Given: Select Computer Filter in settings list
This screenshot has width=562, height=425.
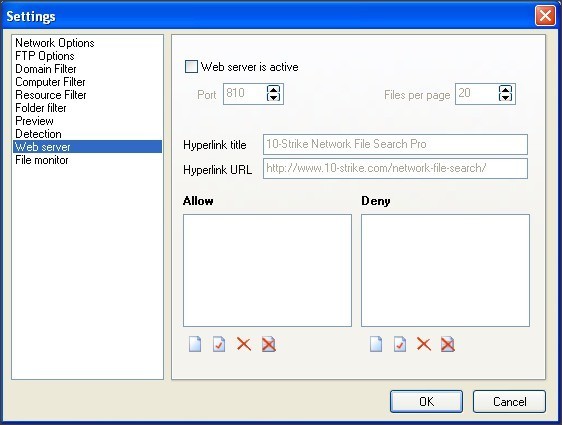Looking at the screenshot, I should 87,82.
